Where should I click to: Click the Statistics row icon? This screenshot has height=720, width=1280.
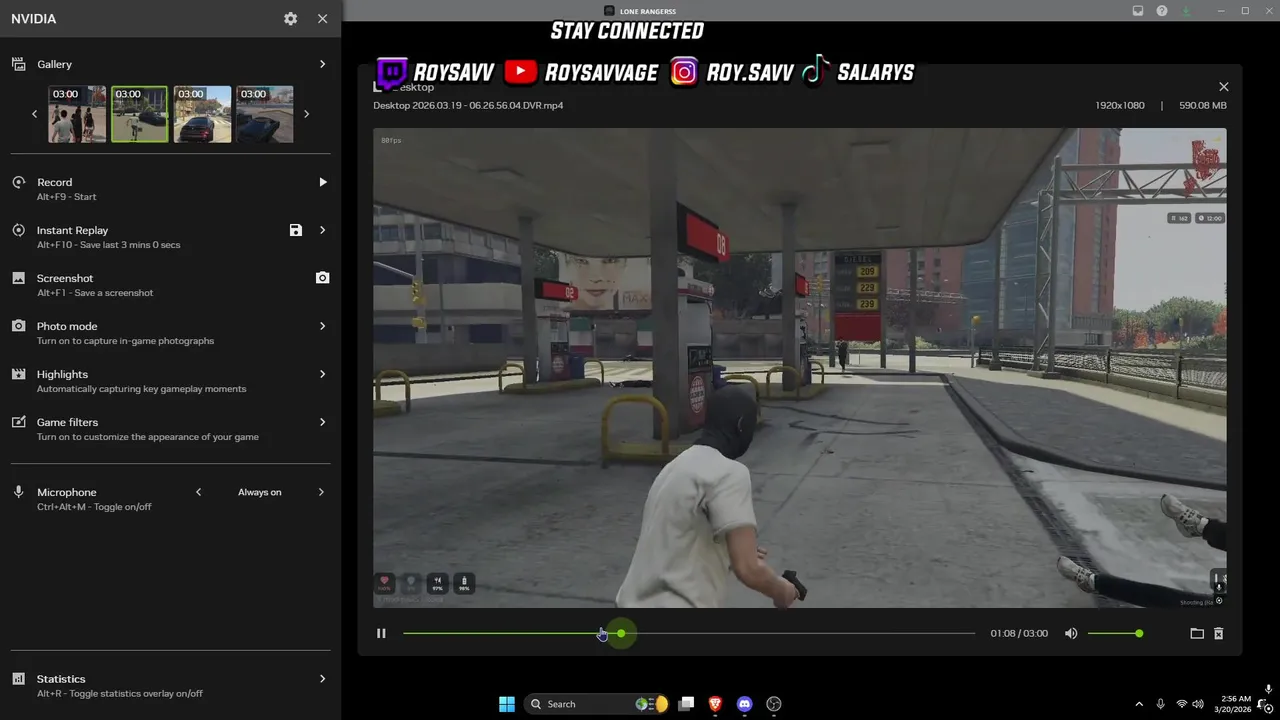[x=18, y=679]
